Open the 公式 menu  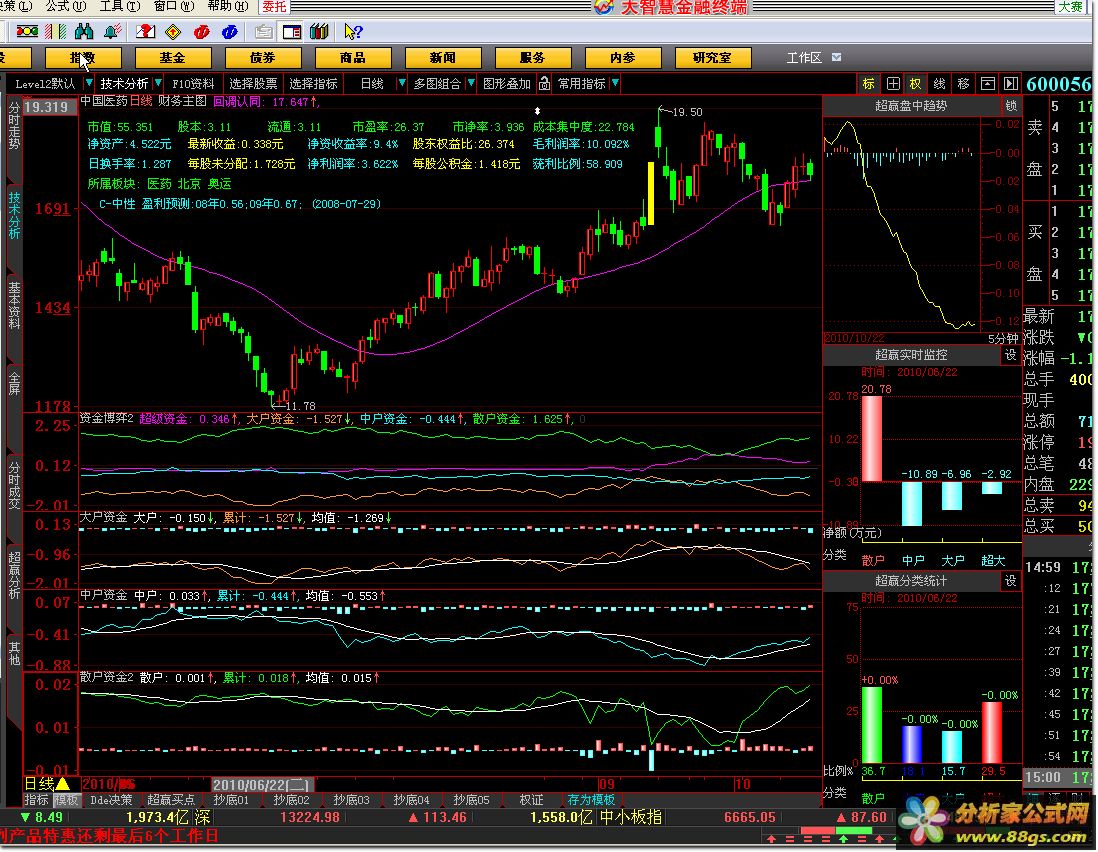[x=65, y=6]
